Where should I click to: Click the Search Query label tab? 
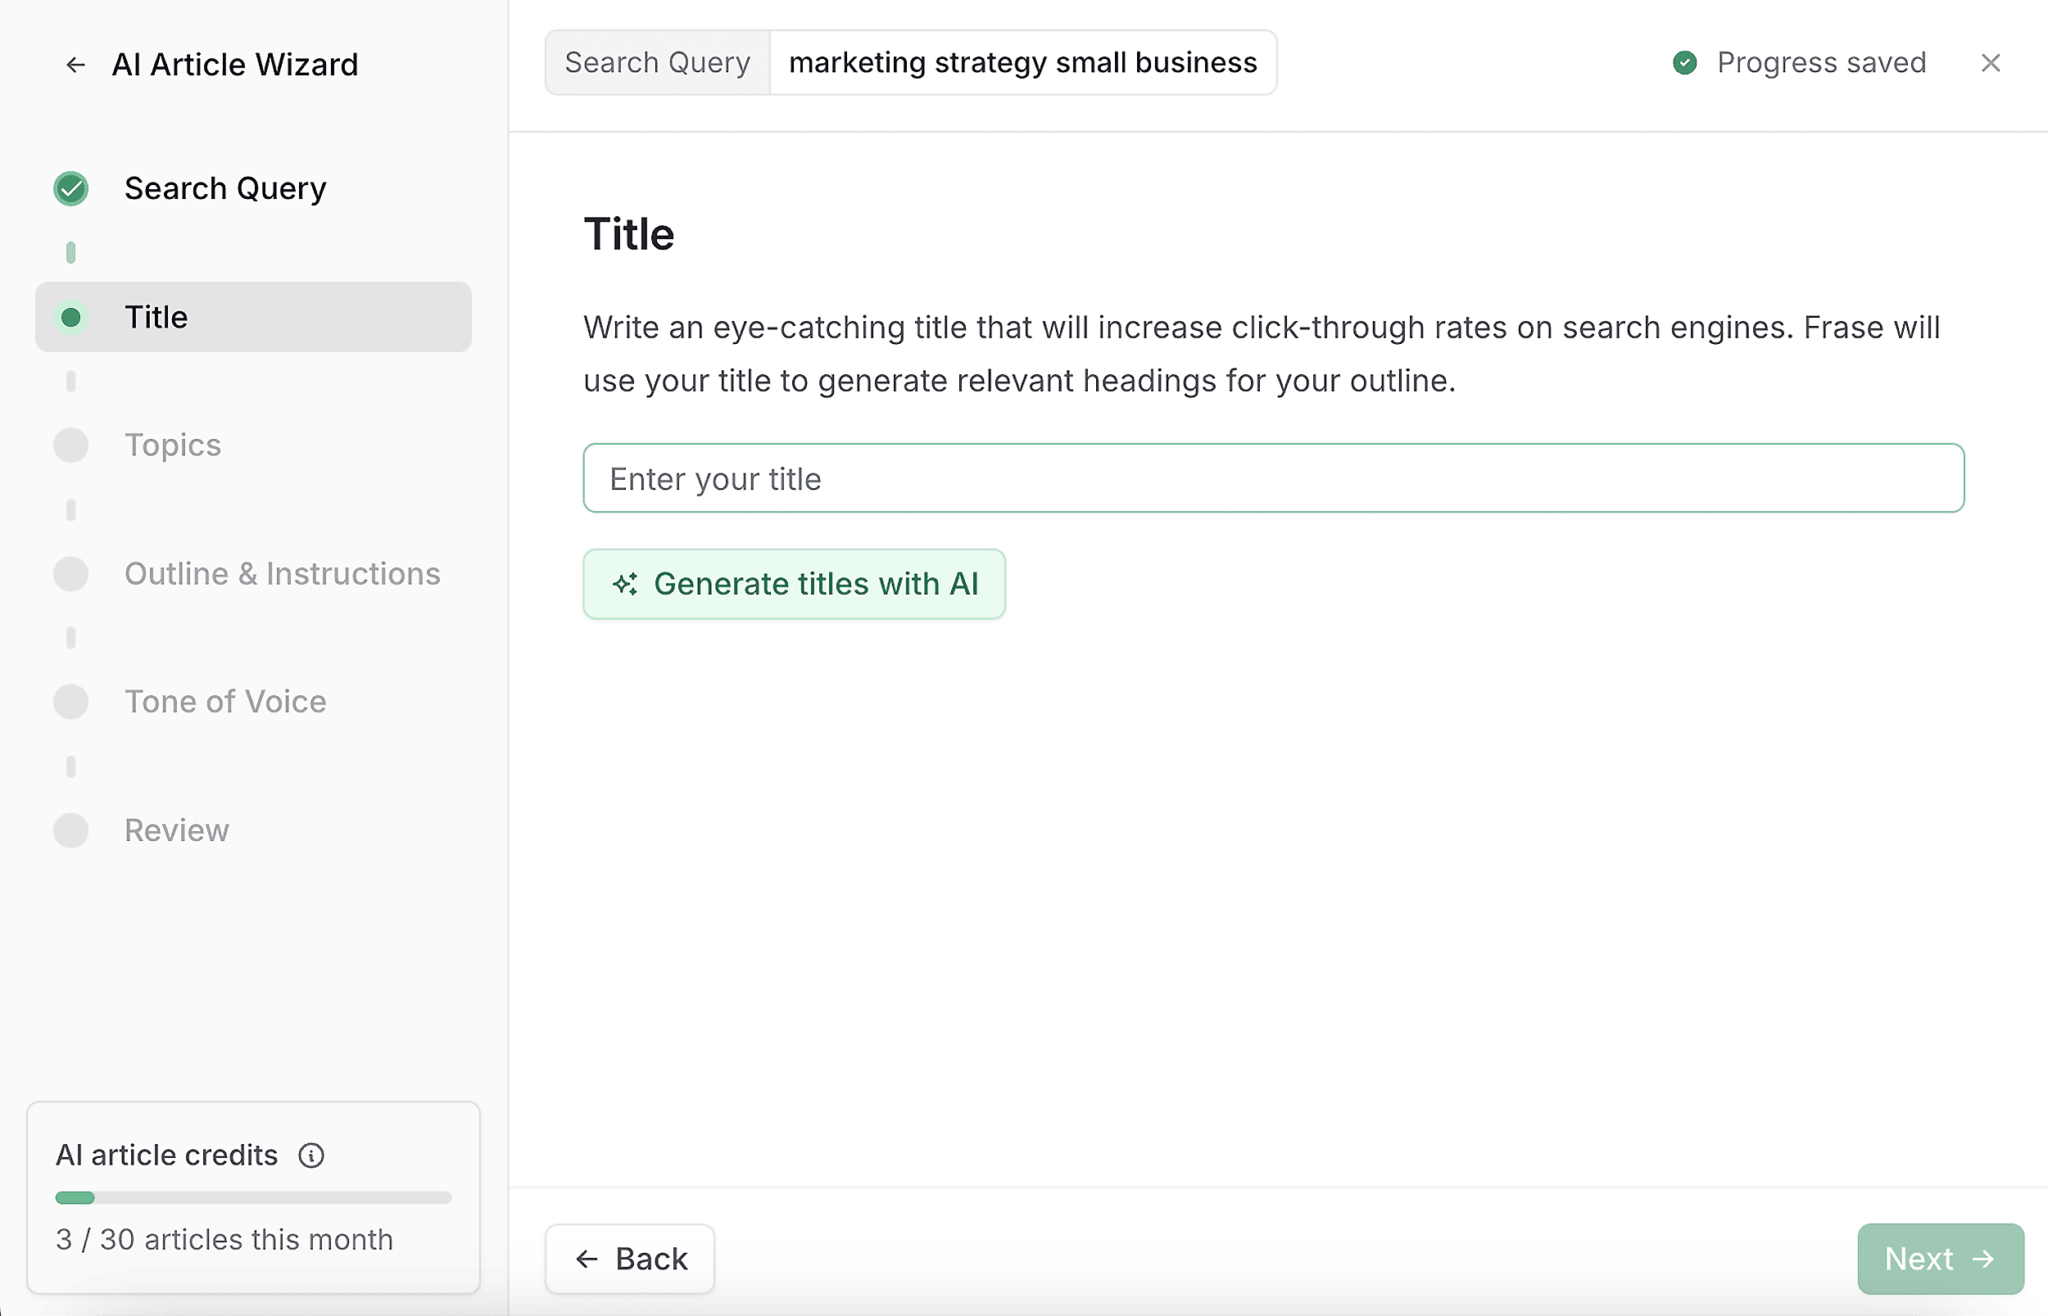pos(657,63)
